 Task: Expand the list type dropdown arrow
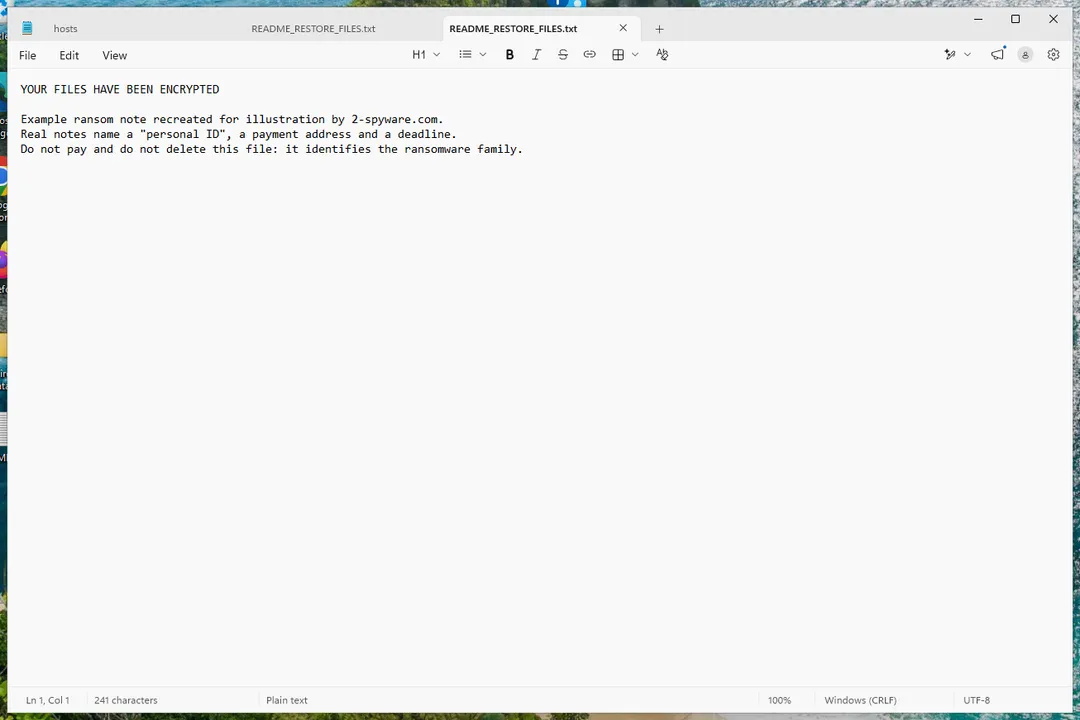(x=483, y=54)
